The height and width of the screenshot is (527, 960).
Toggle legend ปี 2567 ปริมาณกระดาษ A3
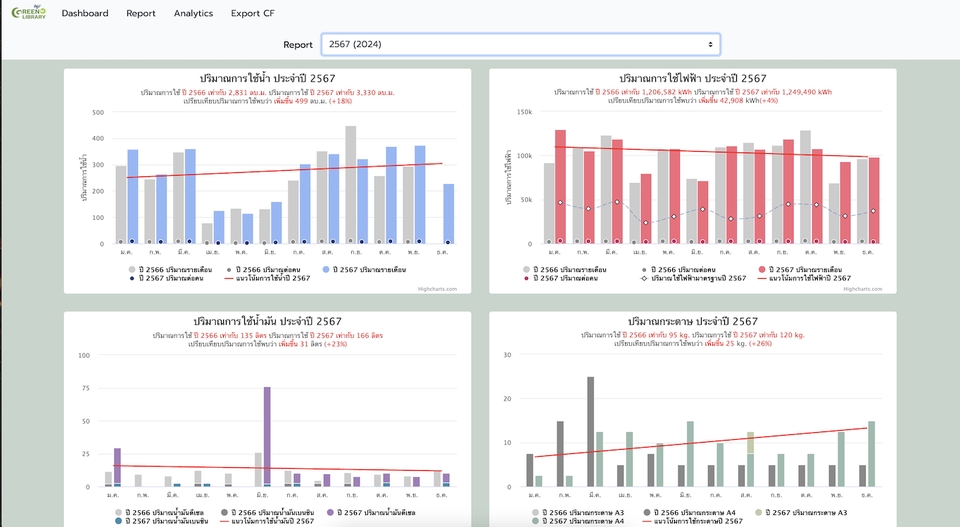801,512
